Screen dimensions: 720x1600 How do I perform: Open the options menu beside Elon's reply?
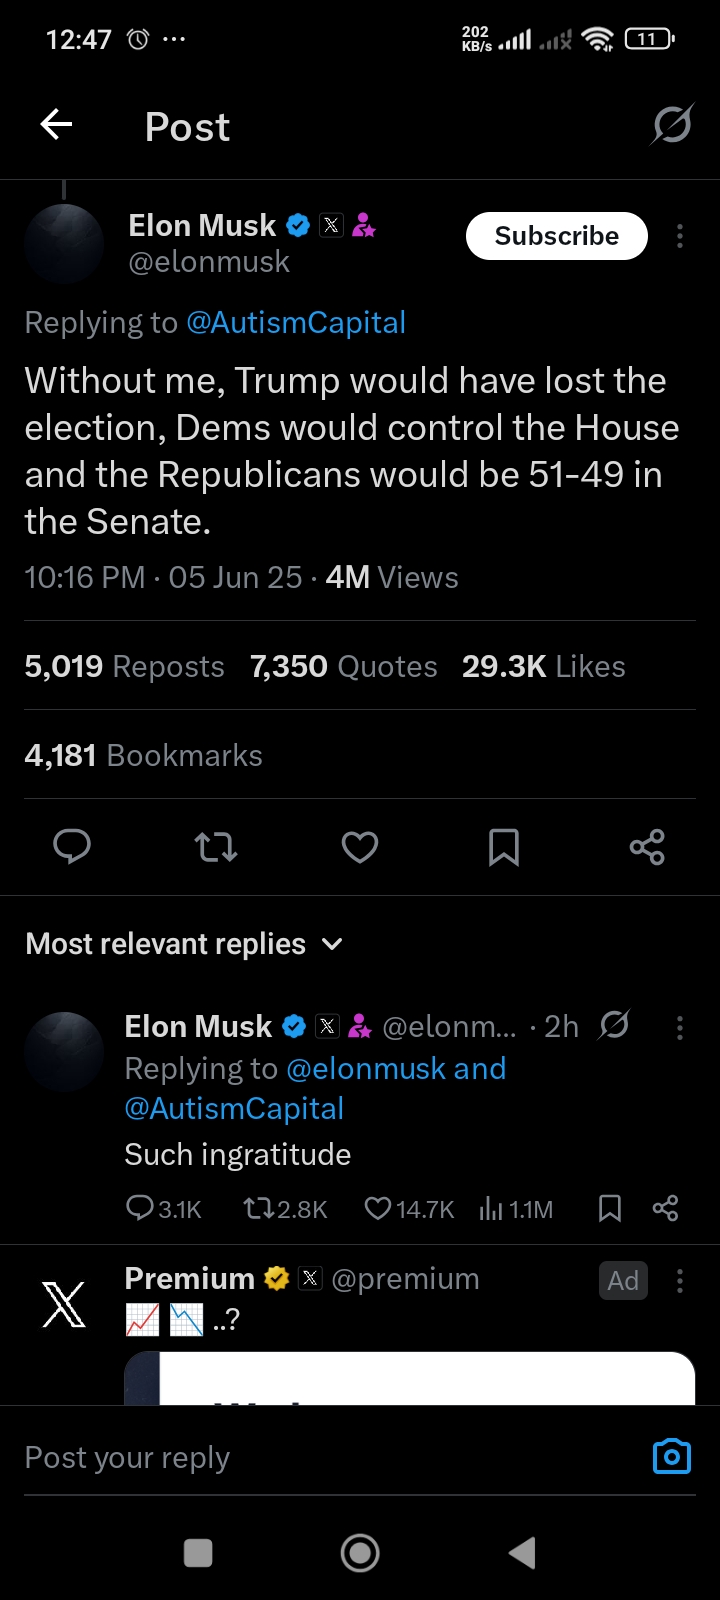[x=680, y=1027]
